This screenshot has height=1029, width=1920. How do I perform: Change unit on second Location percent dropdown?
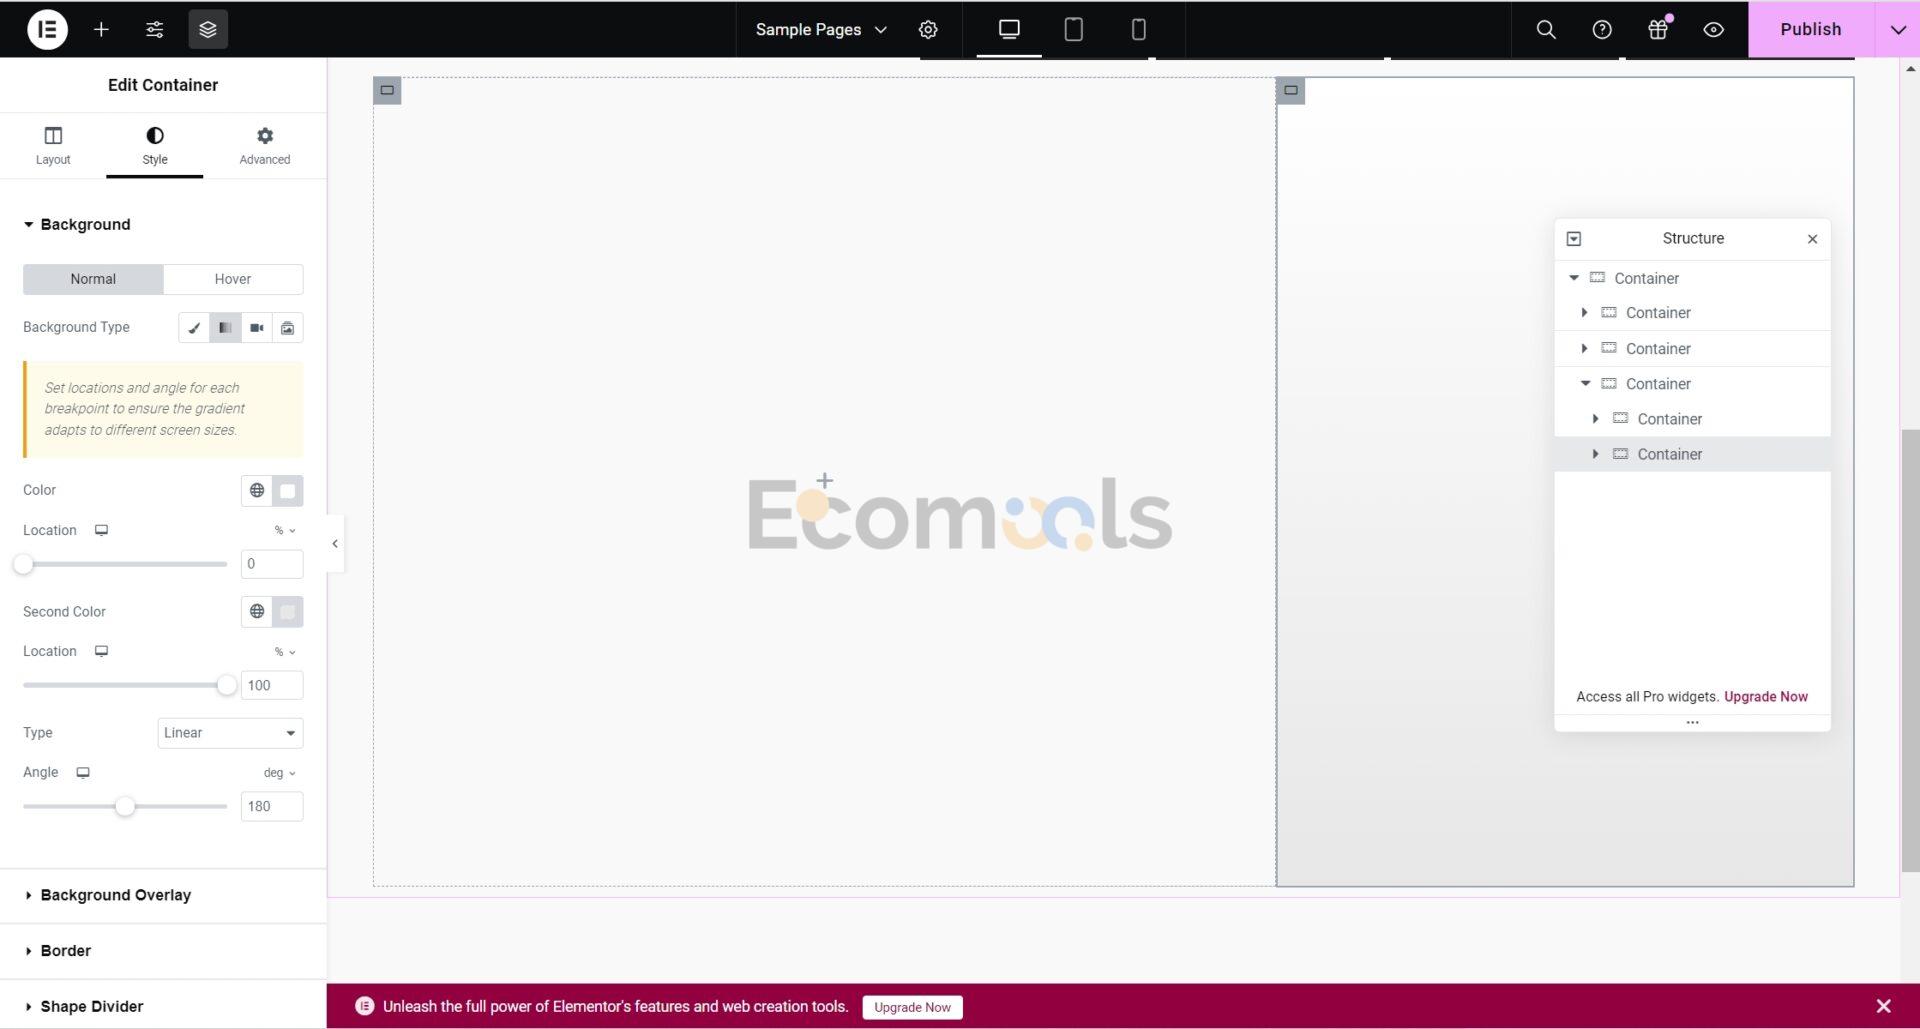point(285,652)
